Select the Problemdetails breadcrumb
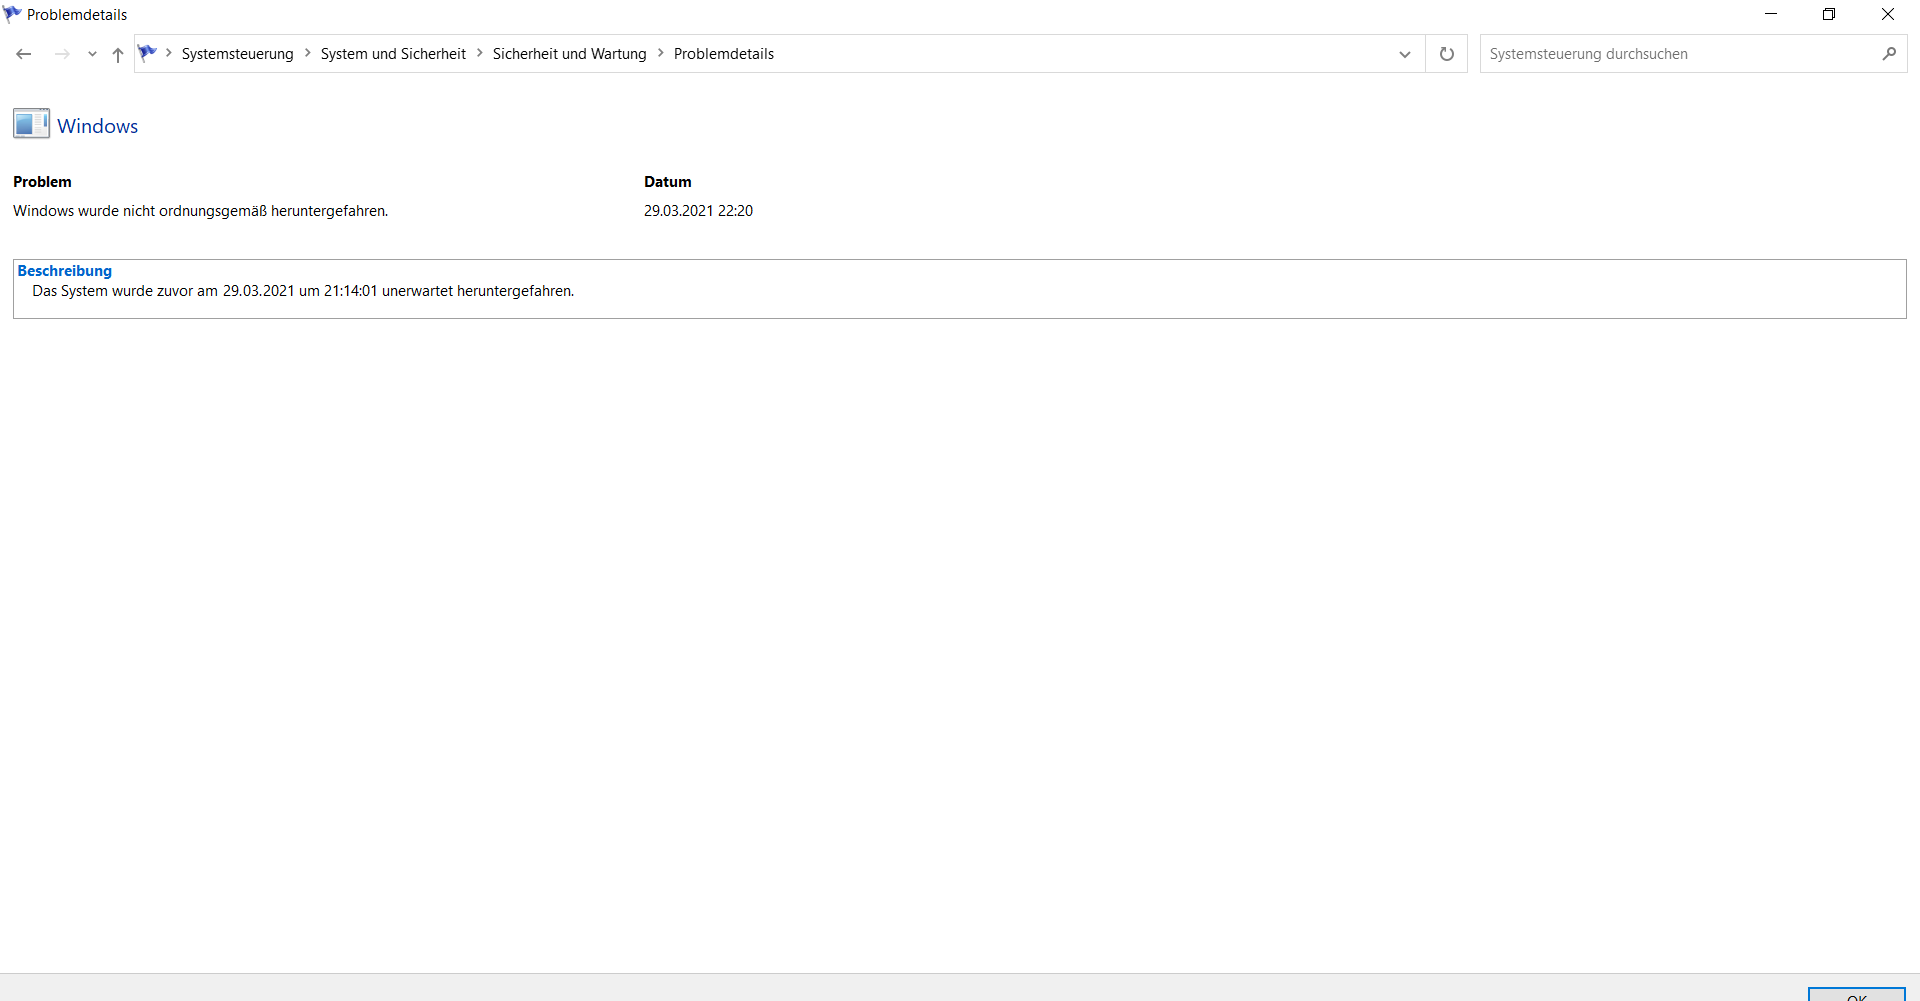Image resolution: width=1920 pixels, height=1001 pixels. 724,54
